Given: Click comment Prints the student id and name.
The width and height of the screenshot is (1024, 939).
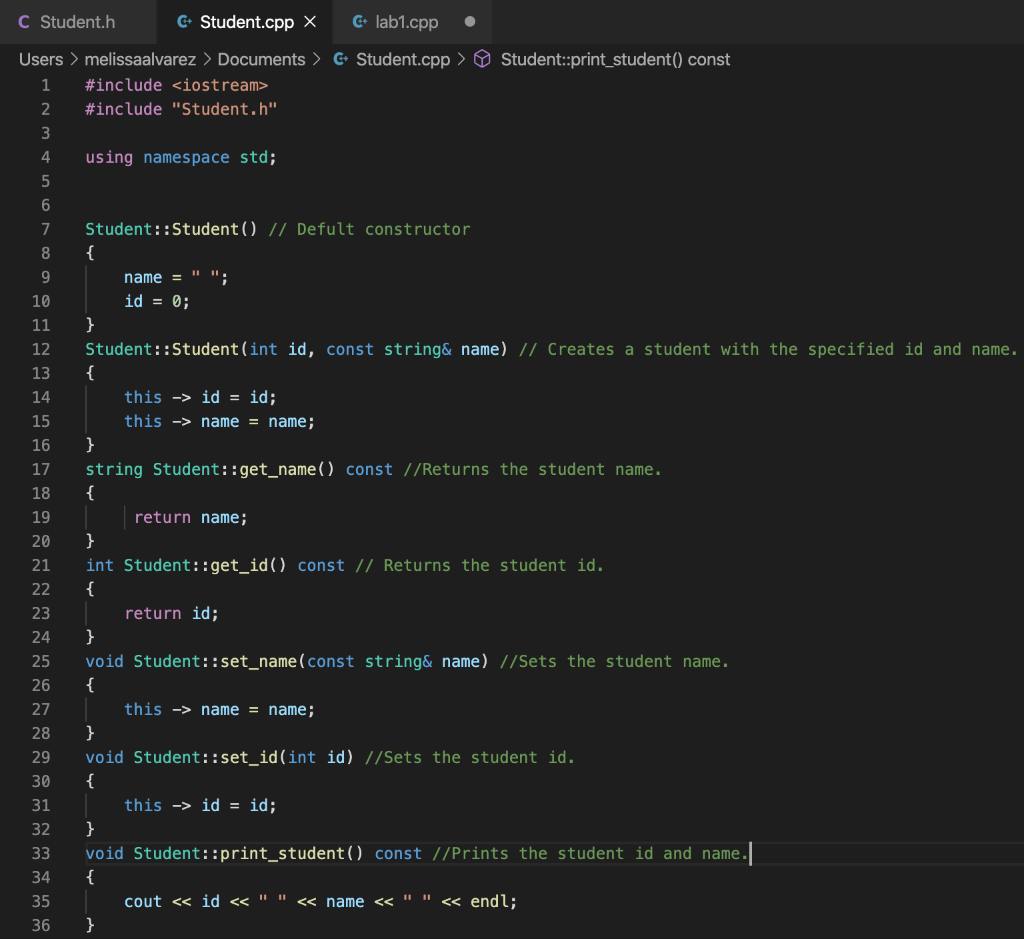Looking at the screenshot, I should click(x=590, y=853).
